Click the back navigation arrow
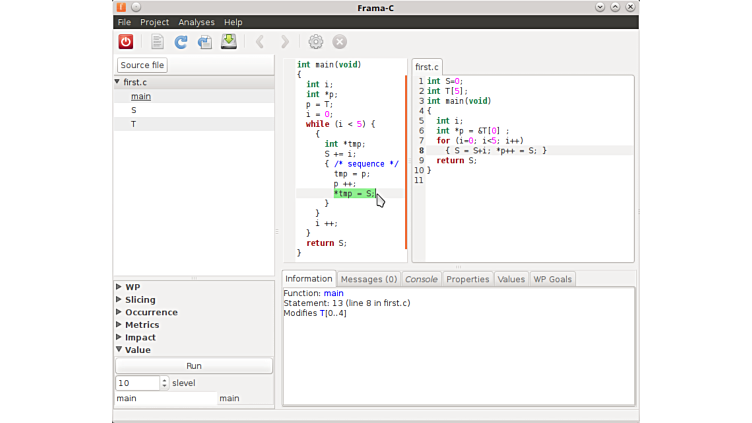752x423 pixels. (260, 42)
